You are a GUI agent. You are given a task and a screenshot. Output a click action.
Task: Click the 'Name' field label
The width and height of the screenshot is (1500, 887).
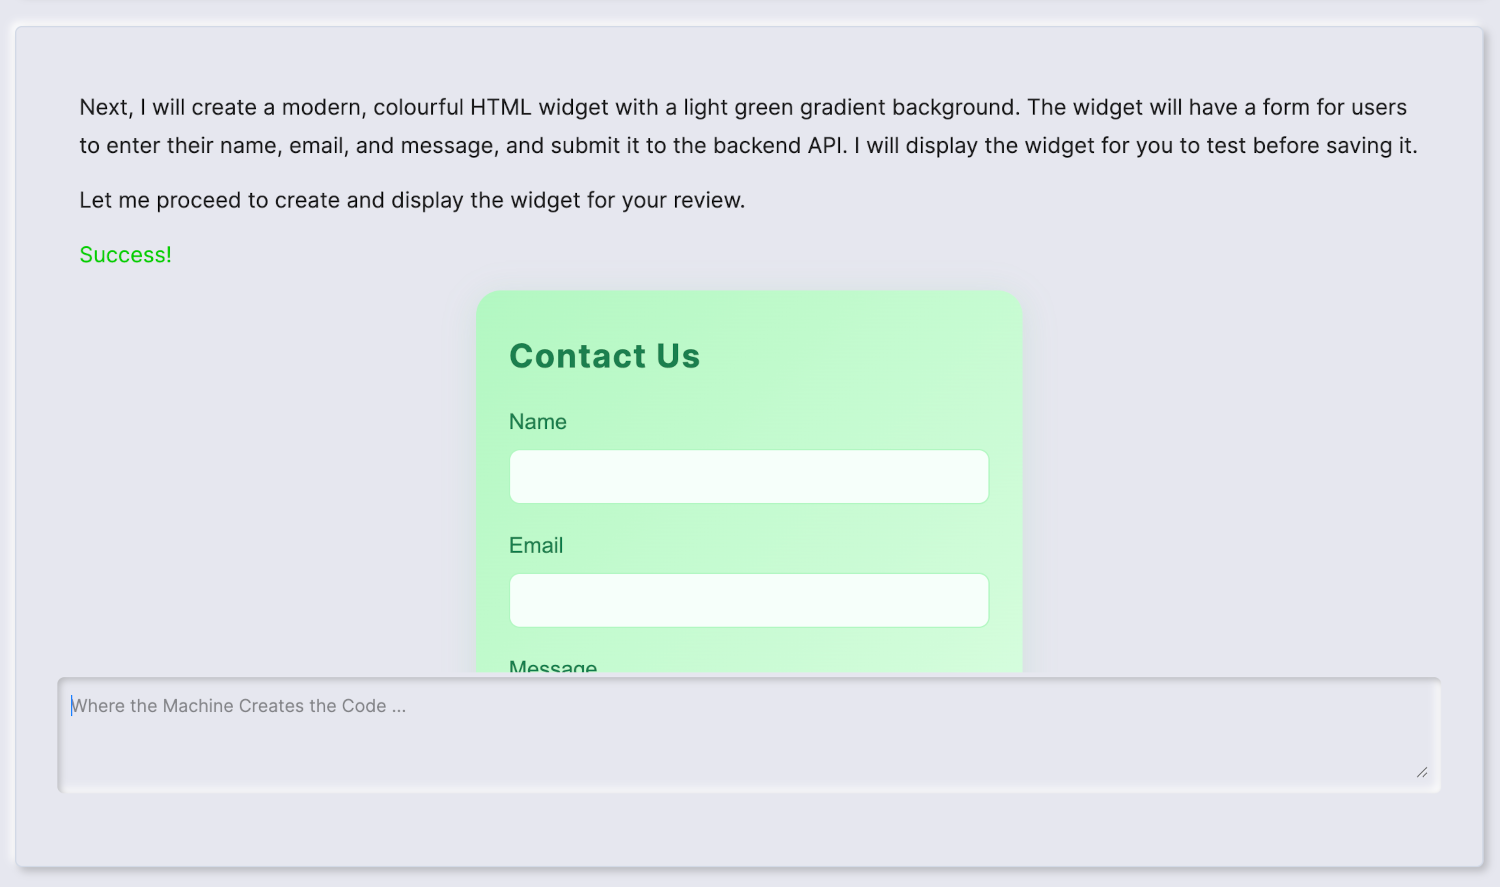coord(537,422)
